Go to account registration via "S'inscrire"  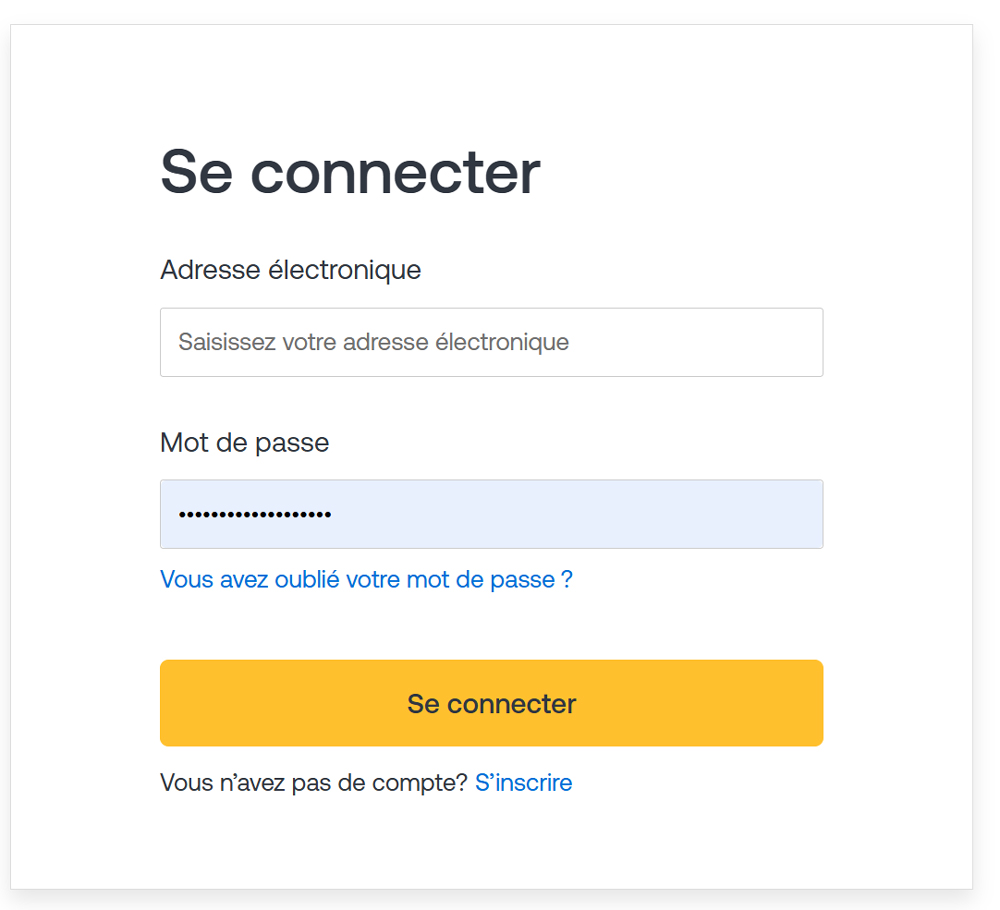point(523,782)
